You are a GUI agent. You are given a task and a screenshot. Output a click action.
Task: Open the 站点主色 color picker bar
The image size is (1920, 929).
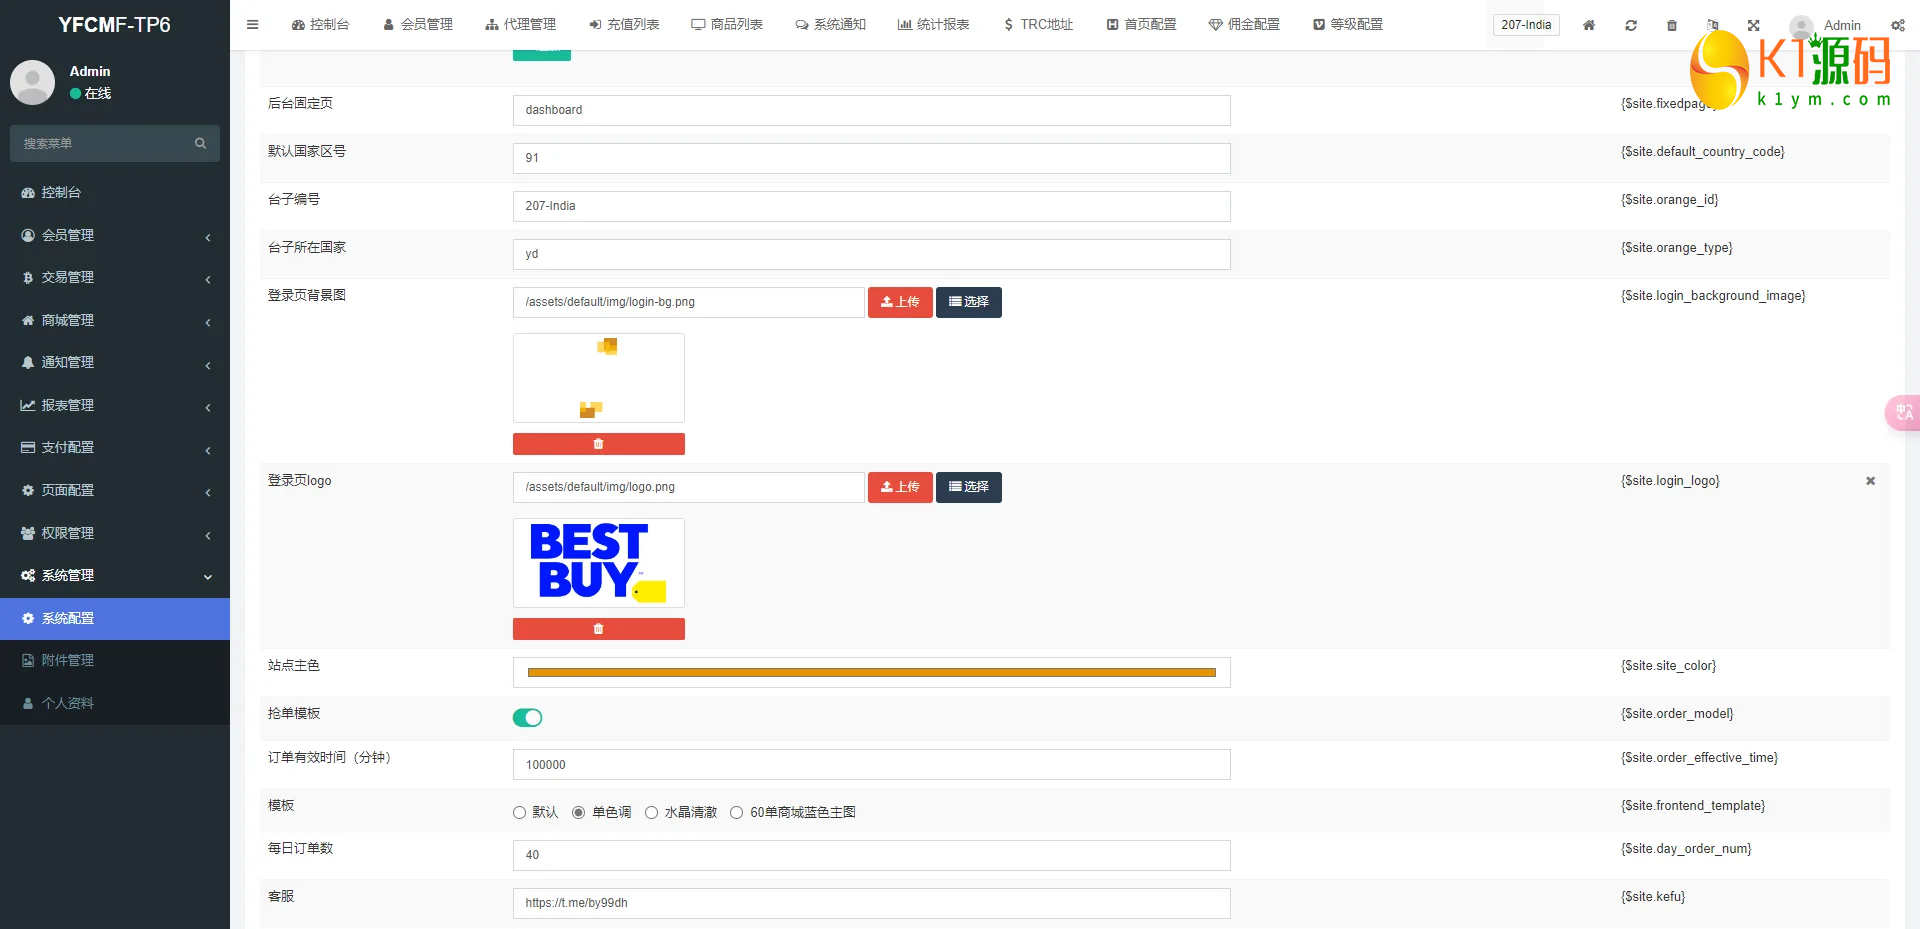click(872, 673)
